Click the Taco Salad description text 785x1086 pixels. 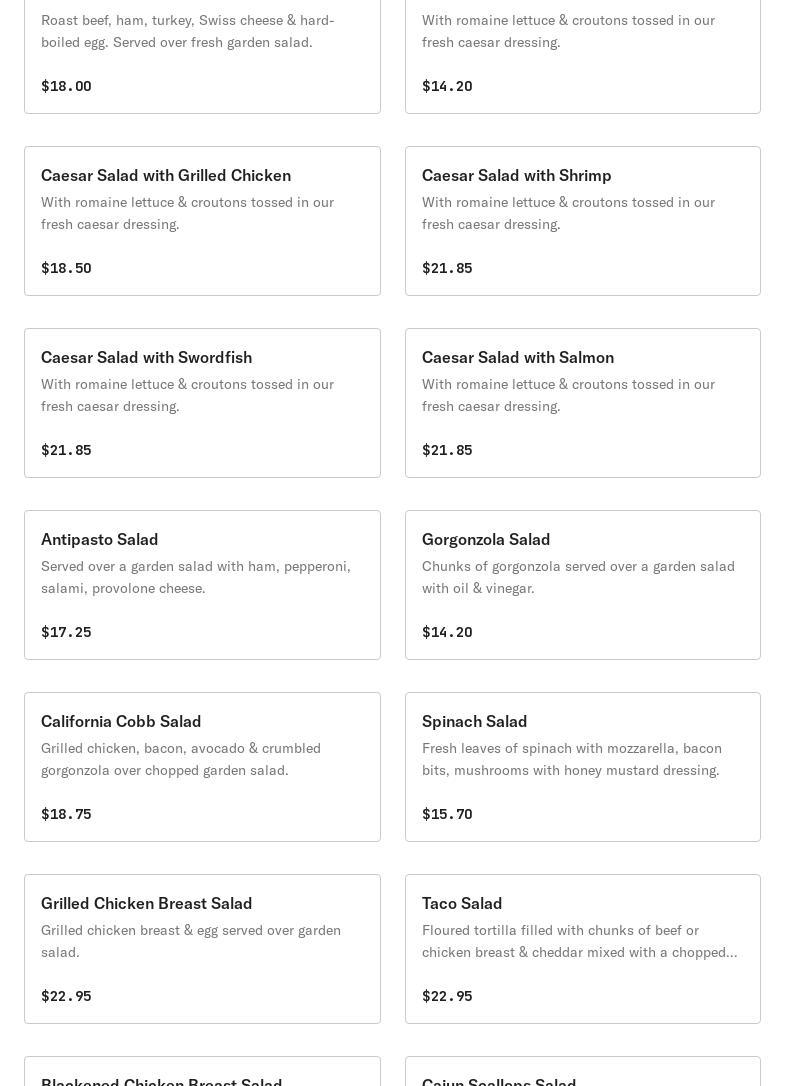pos(579,941)
